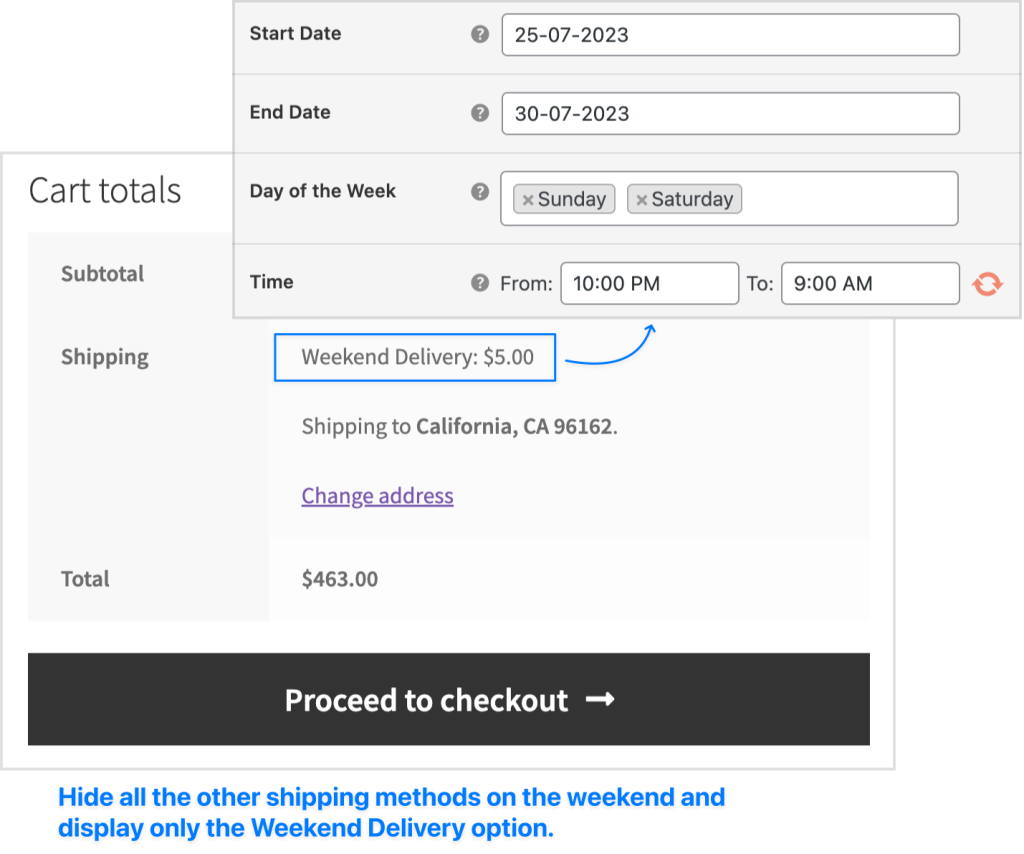Click the Day of the Week help icon
1024x854 pixels.
[x=480, y=191]
